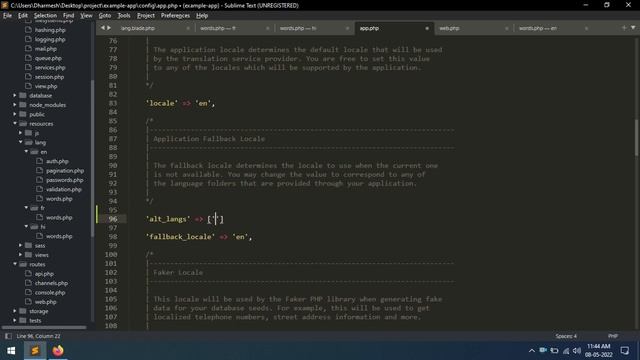Open the volume control in tray
The image size is (640, 360).
point(577,351)
